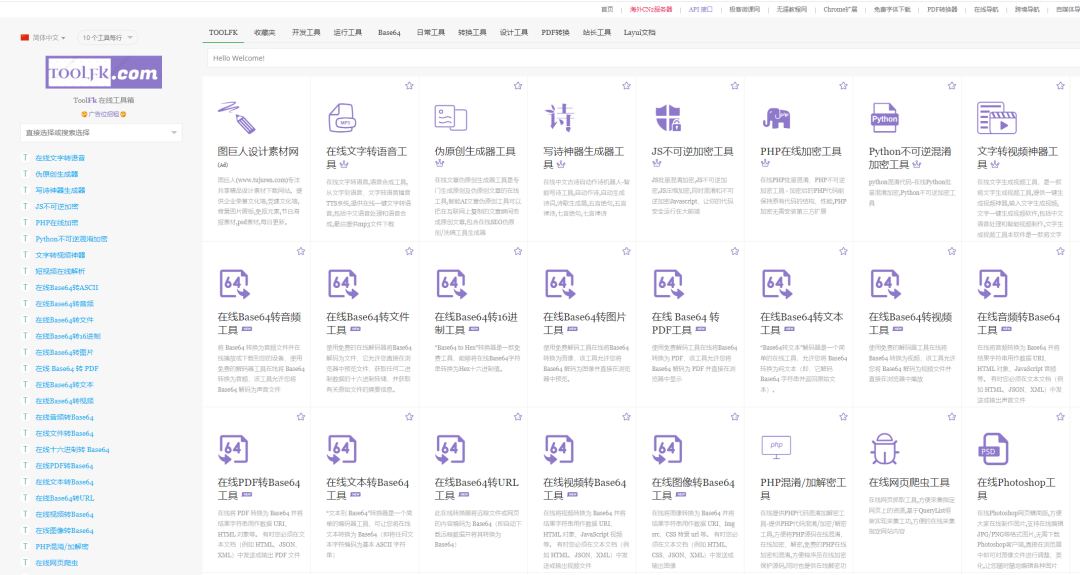Image resolution: width=1080 pixels, height=575 pixels.
Task: Open 短视频在线解析 in the sidebar list
Action: tap(60, 271)
